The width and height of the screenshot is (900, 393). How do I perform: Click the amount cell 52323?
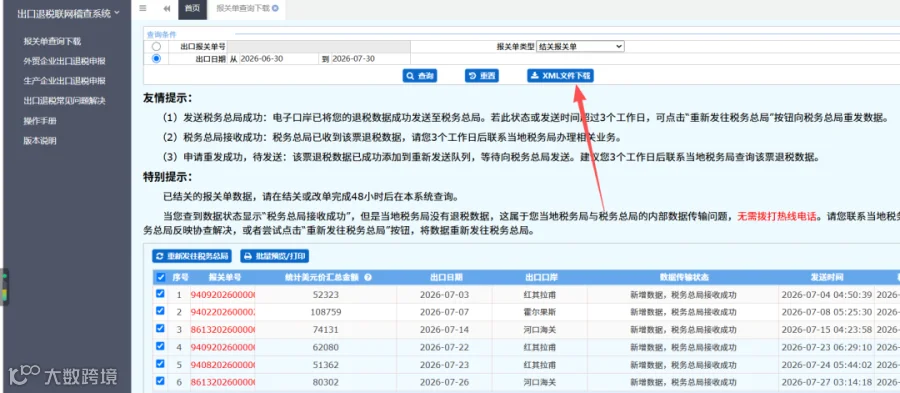pos(325,295)
